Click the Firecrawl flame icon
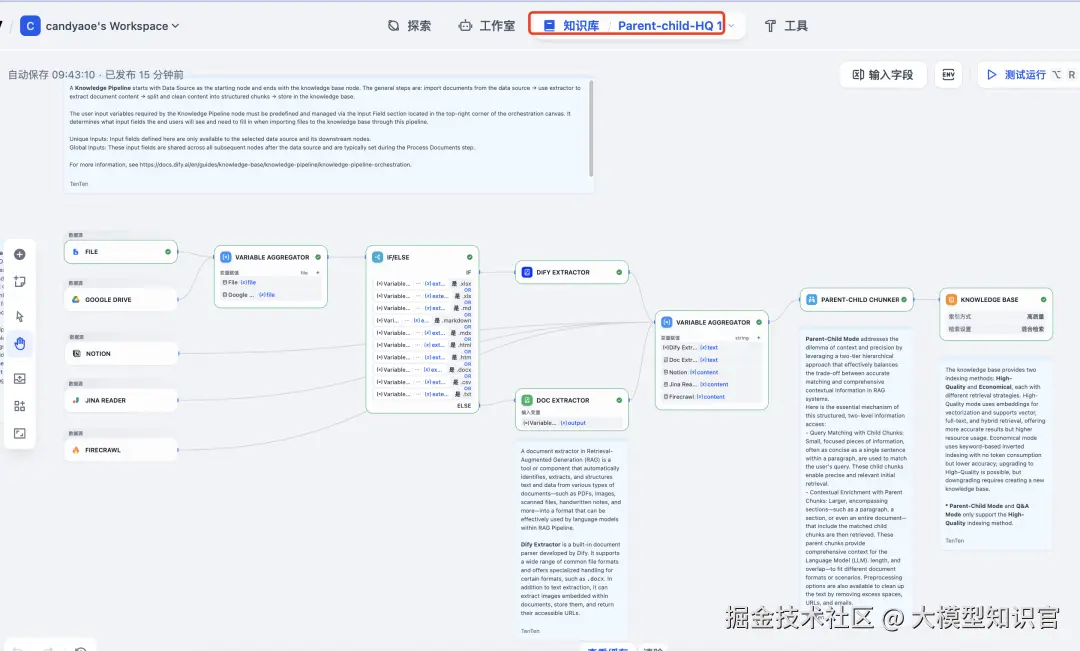The image size is (1080, 651). tap(76, 450)
